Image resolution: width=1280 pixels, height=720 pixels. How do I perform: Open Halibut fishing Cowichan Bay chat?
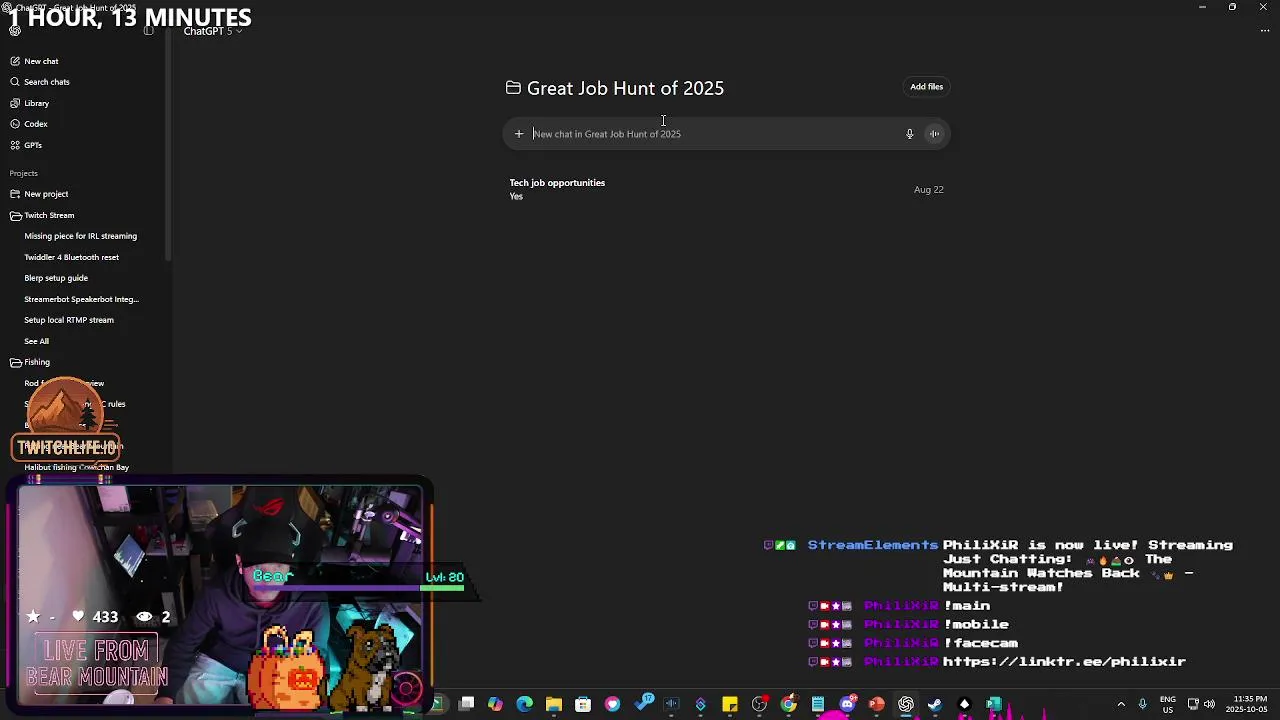coord(76,467)
